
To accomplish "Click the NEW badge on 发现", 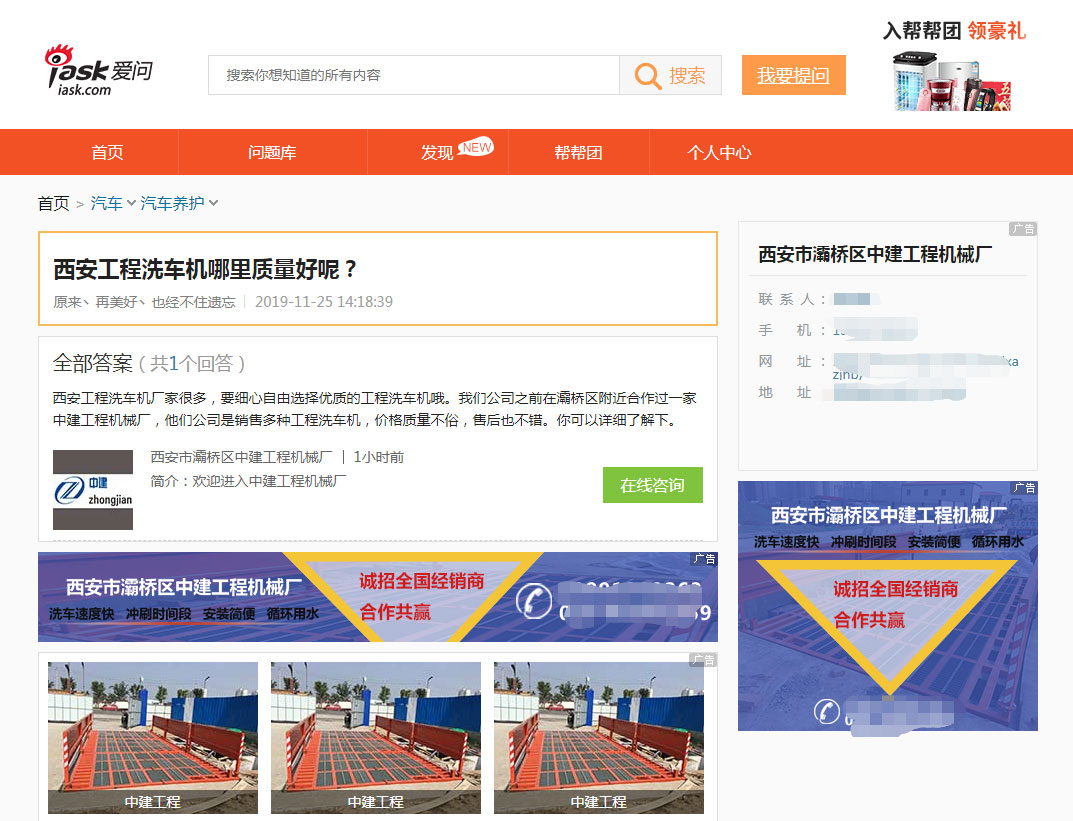I will [476, 147].
